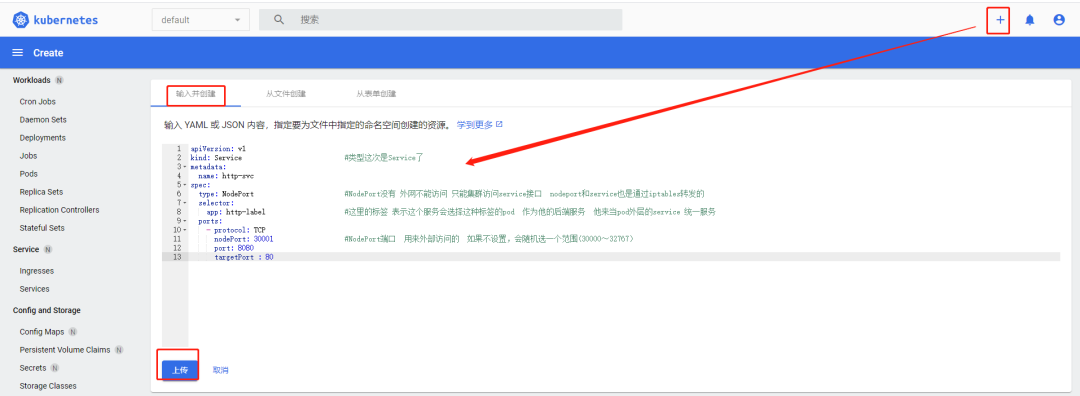Collapse the metadata fold arrow in editor
Image resolution: width=1080 pixels, height=396 pixels.
[x=185, y=167]
